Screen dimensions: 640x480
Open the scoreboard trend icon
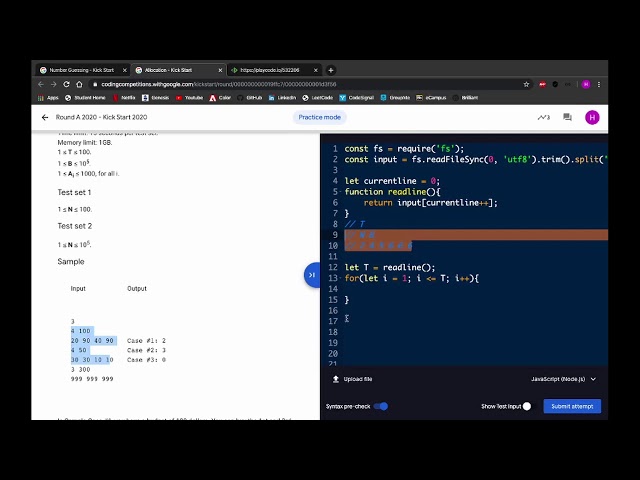click(x=544, y=117)
